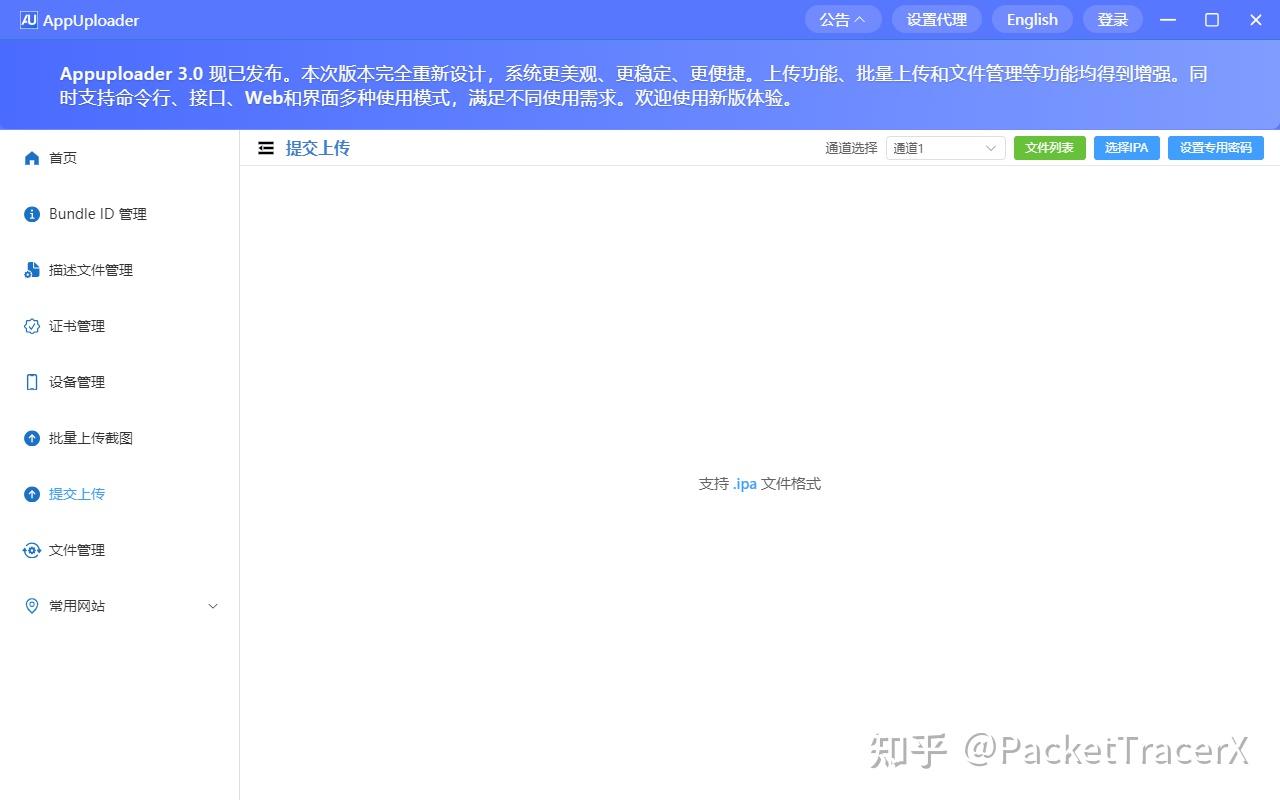Click the phone icon for 设备管理
1280x800 pixels.
32,382
